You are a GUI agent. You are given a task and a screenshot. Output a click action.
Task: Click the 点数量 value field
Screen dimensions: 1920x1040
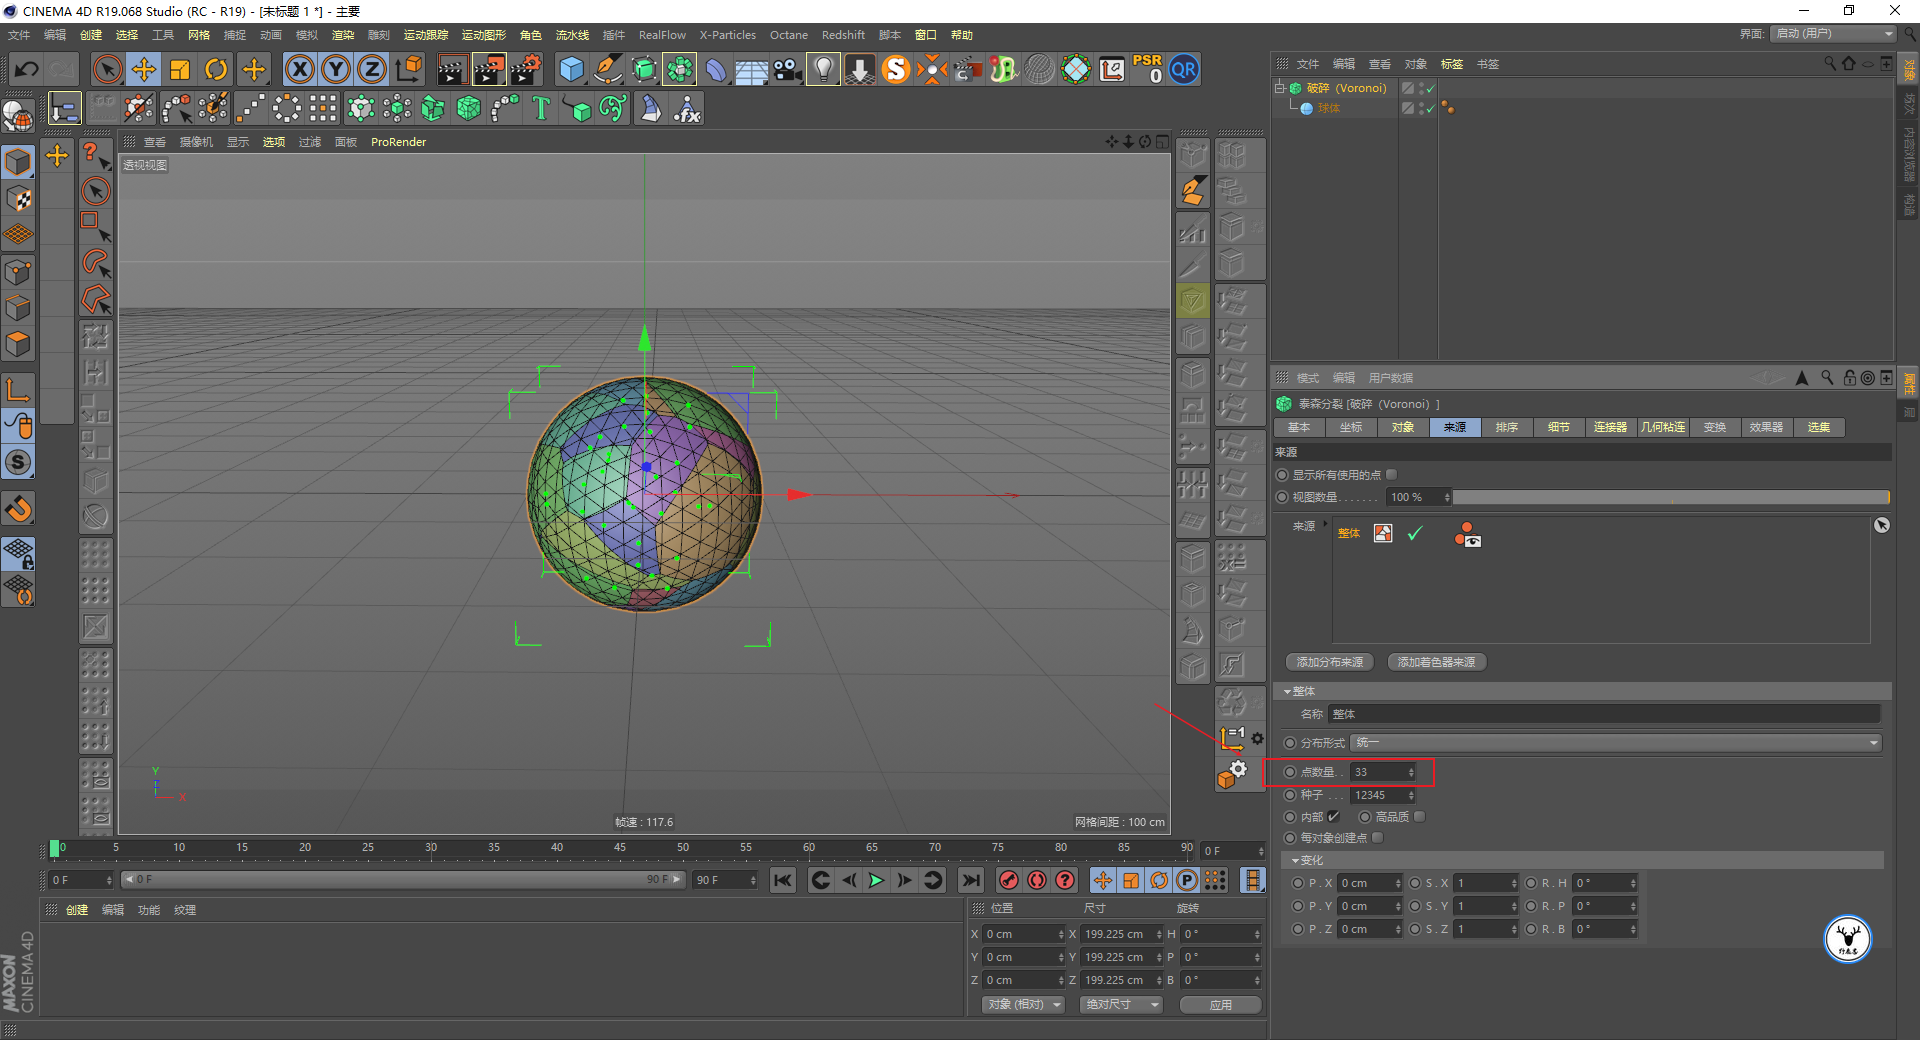click(x=1383, y=772)
